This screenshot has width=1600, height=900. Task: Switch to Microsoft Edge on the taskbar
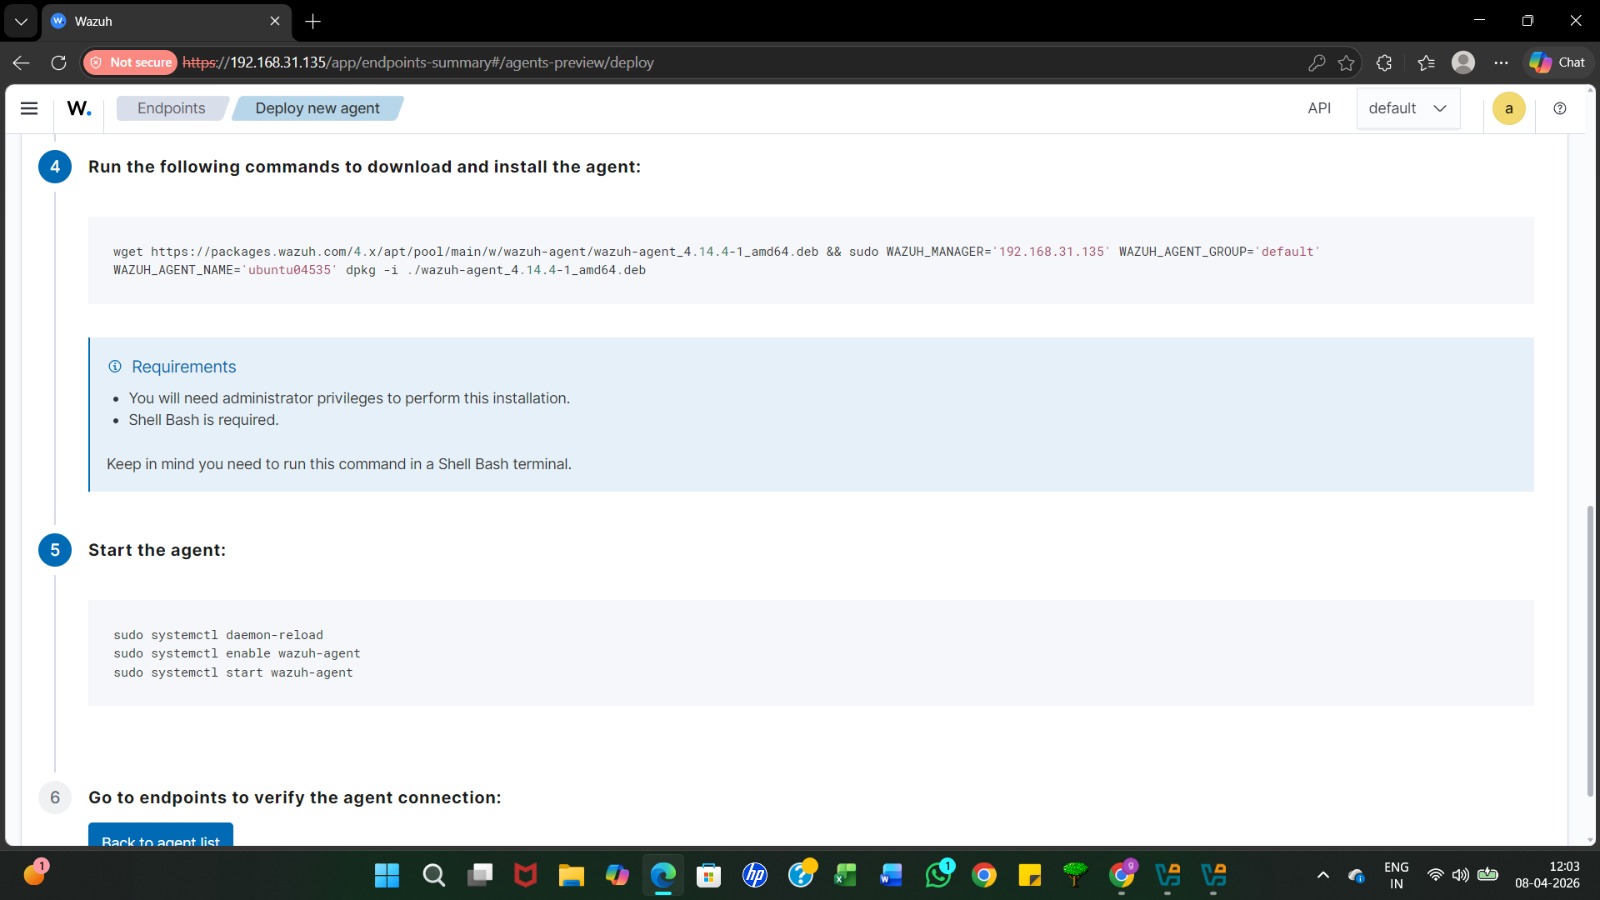coord(663,876)
